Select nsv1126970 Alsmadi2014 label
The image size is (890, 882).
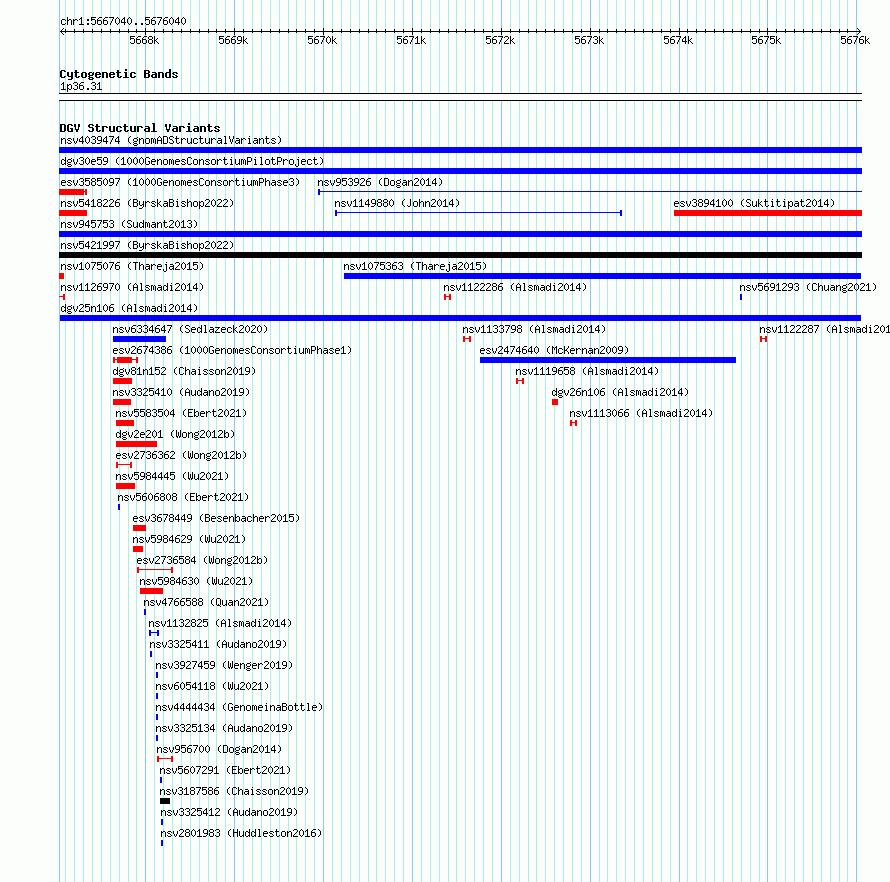pos(132,287)
